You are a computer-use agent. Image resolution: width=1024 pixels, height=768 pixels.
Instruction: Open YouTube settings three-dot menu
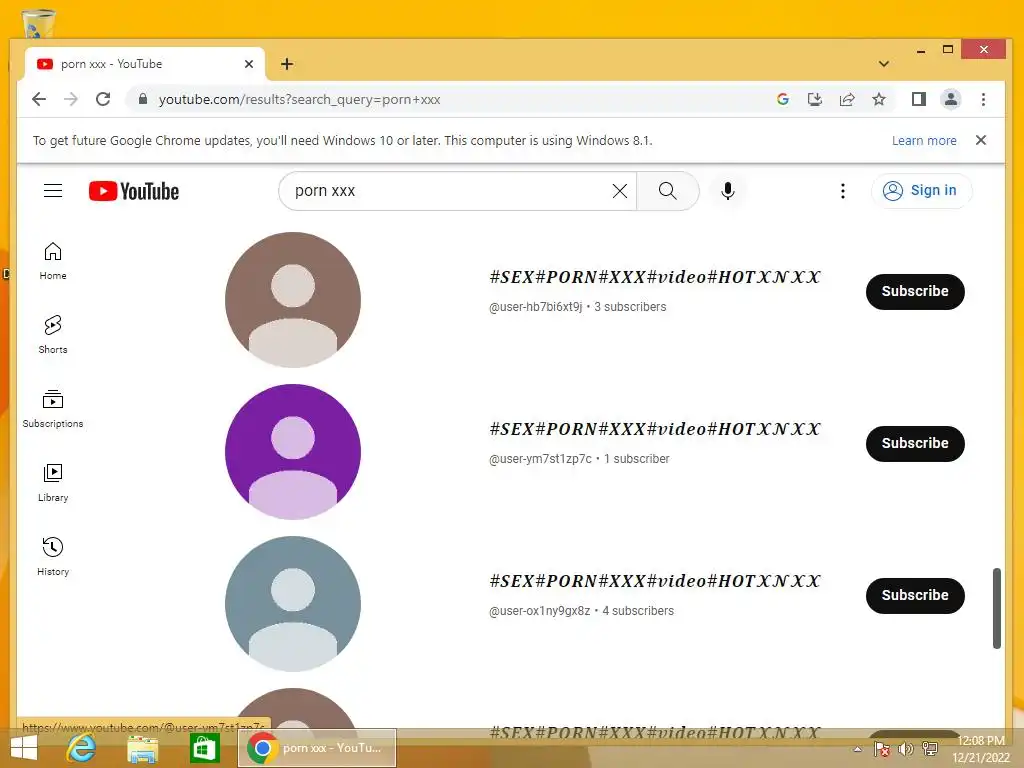pyautogui.click(x=842, y=191)
